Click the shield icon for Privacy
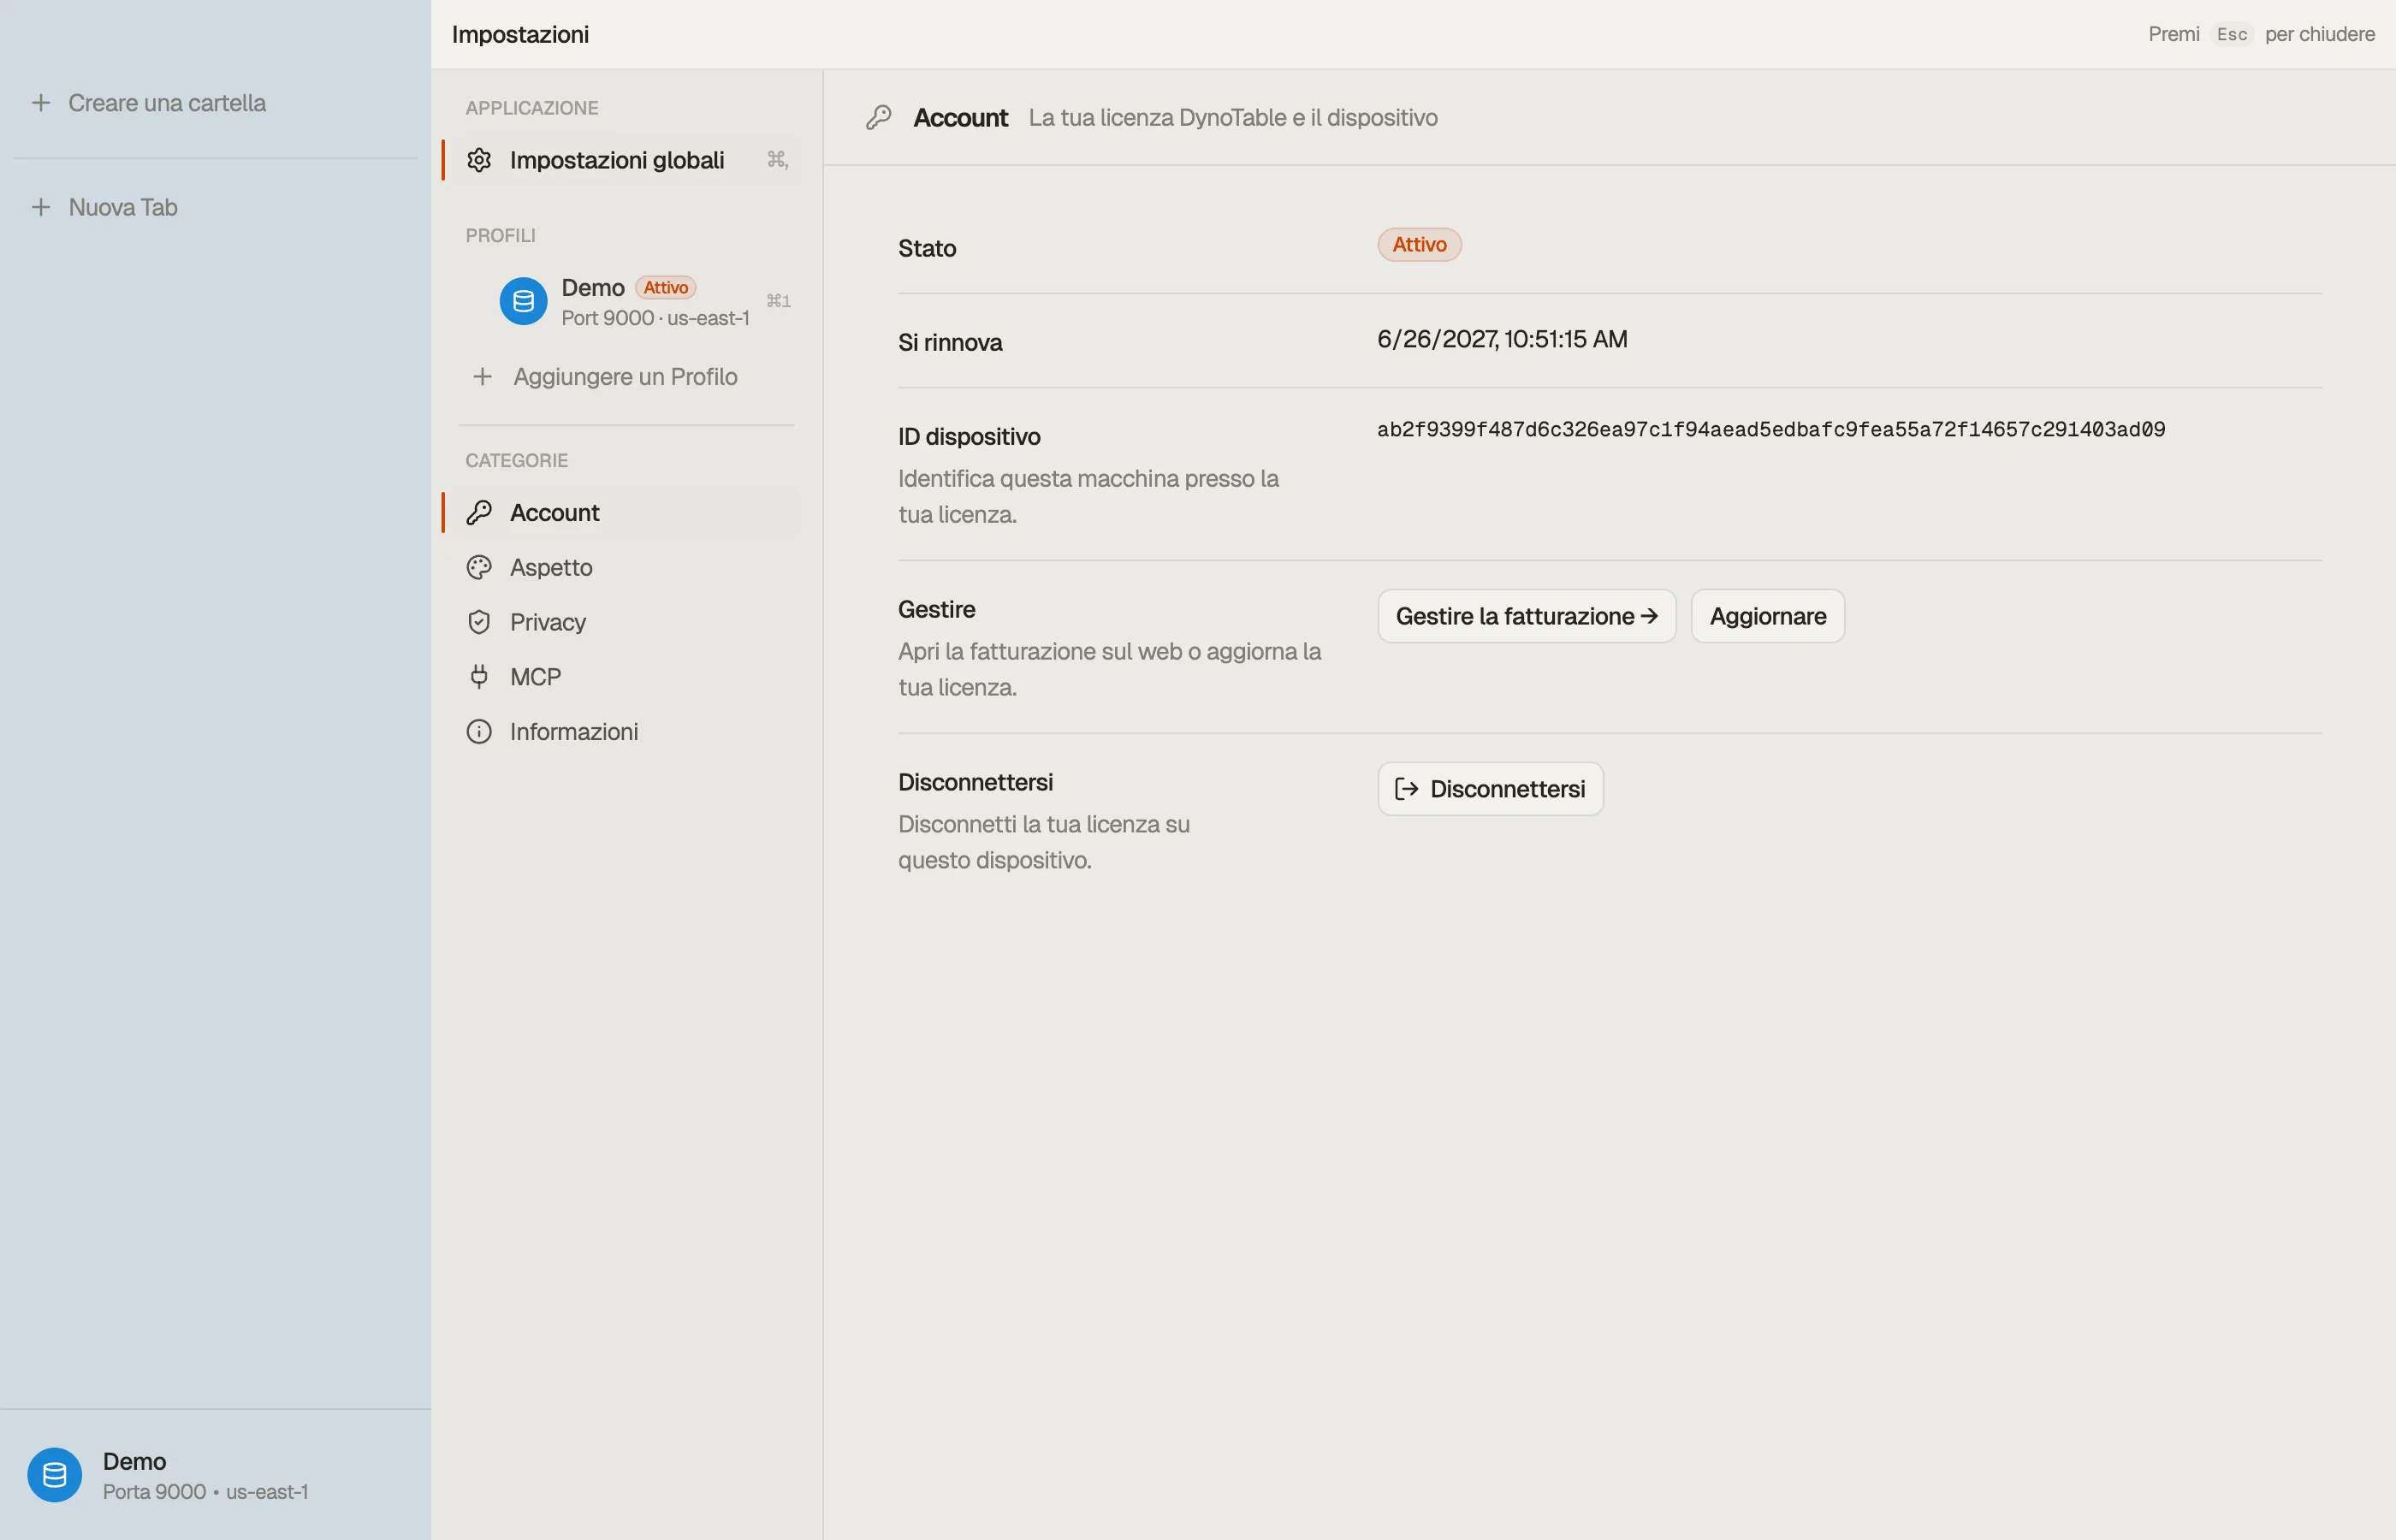 click(479, 623)
